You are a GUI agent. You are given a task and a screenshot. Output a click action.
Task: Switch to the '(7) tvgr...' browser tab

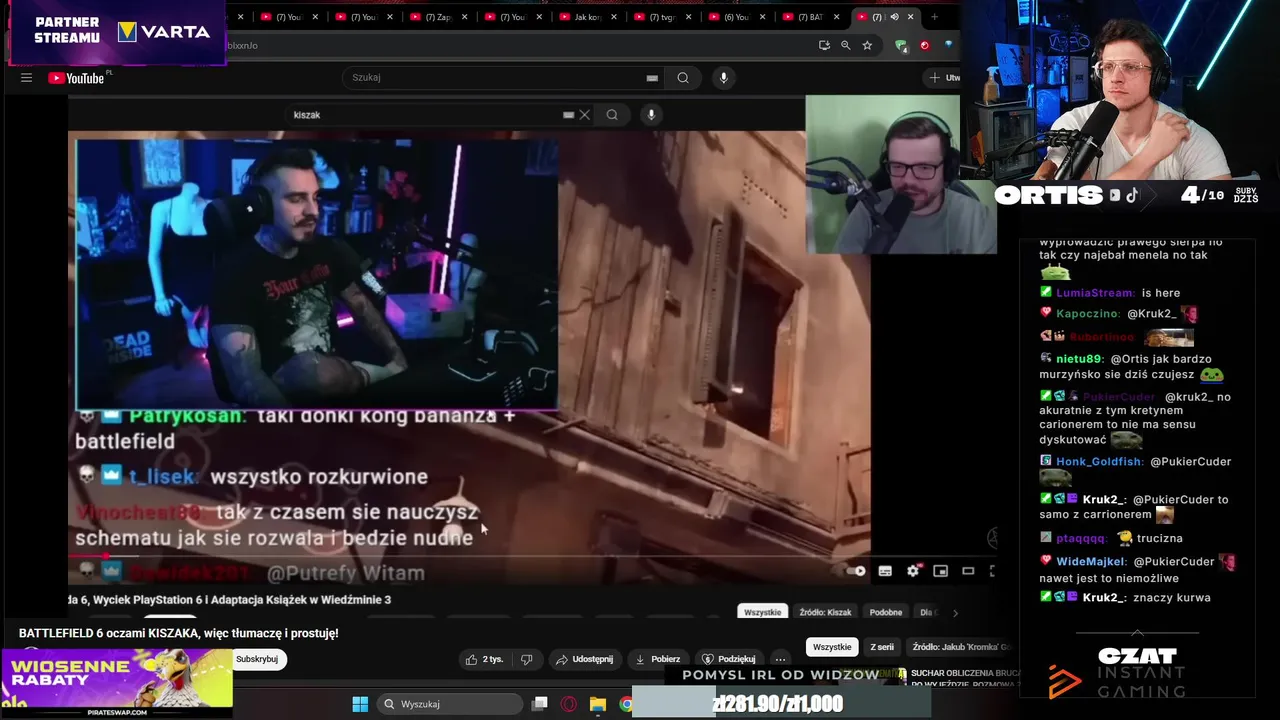click(662, 17)
